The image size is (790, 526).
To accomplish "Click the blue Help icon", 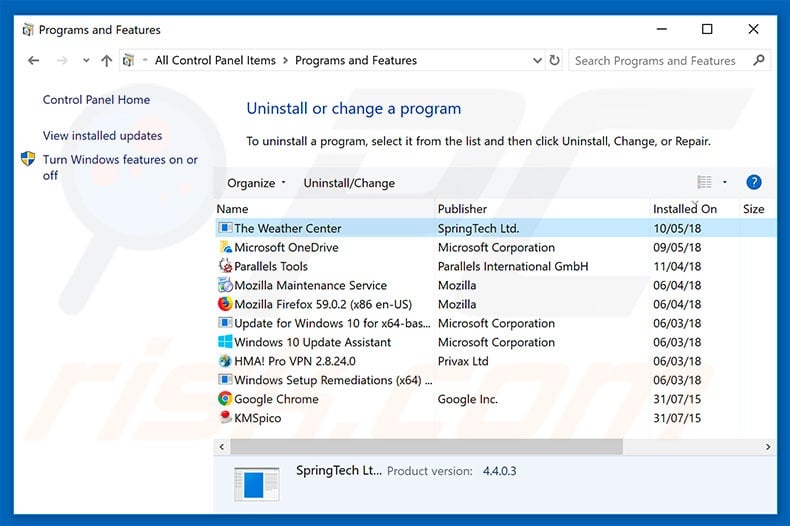I will click(754, 182).
